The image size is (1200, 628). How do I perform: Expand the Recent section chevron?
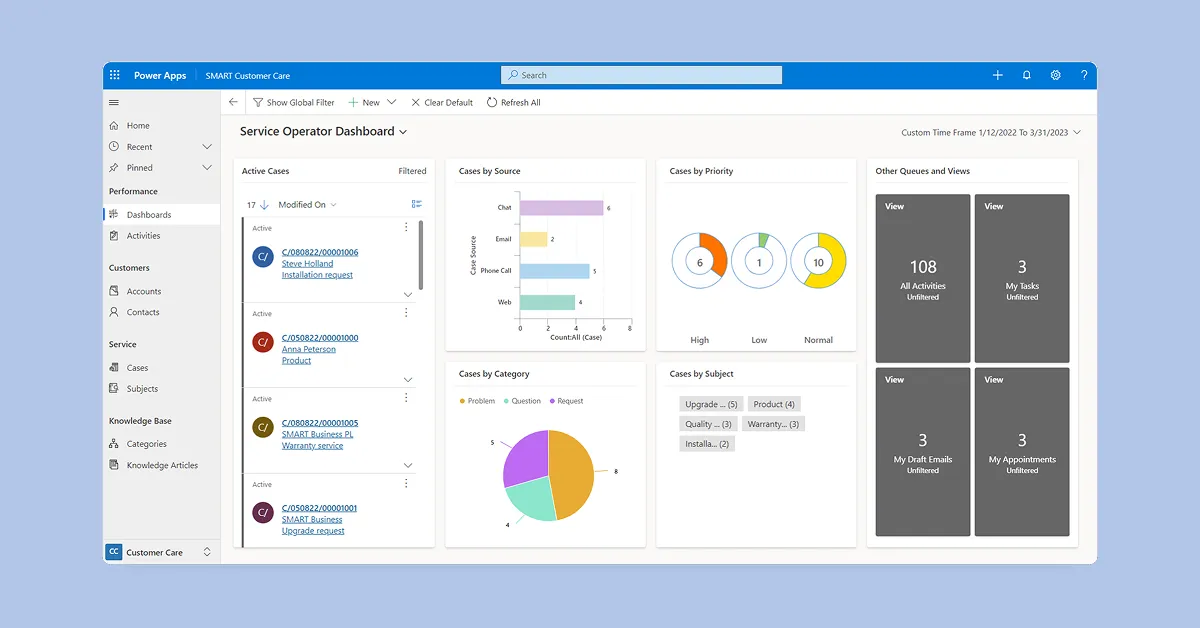coord(207,147)
